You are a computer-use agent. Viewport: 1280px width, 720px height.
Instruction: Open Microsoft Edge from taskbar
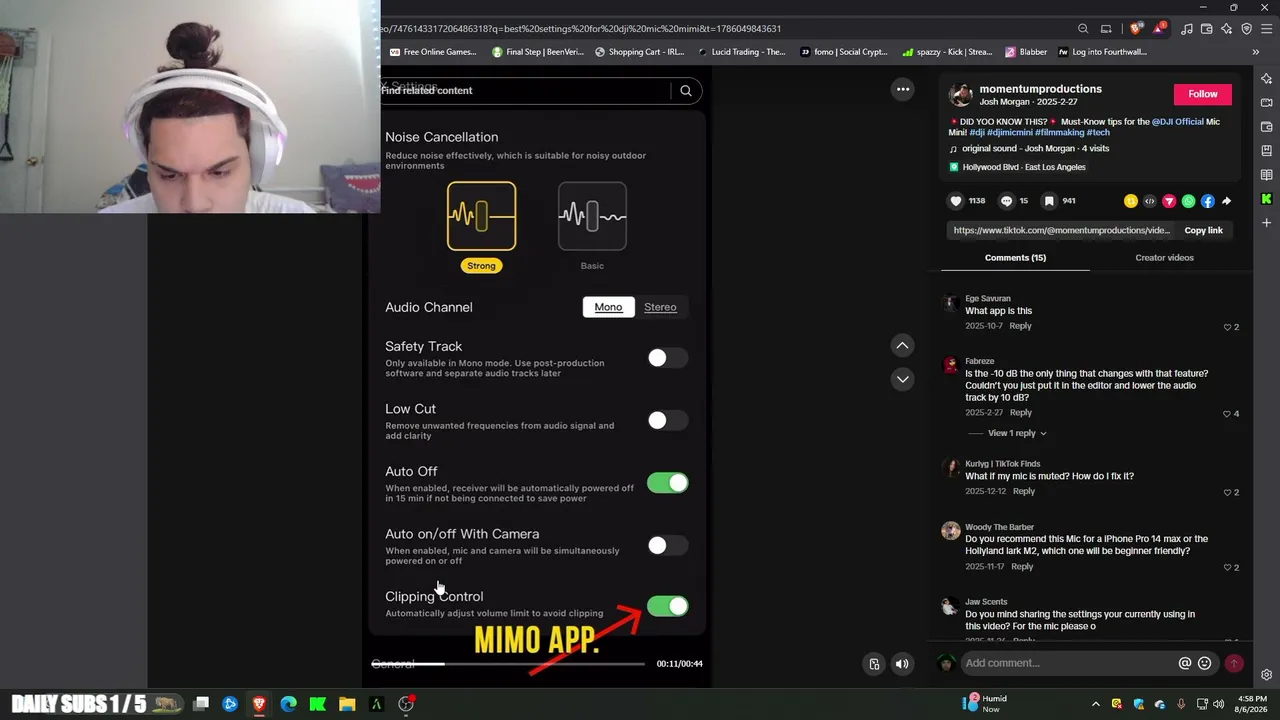click(x=288, y=704)
